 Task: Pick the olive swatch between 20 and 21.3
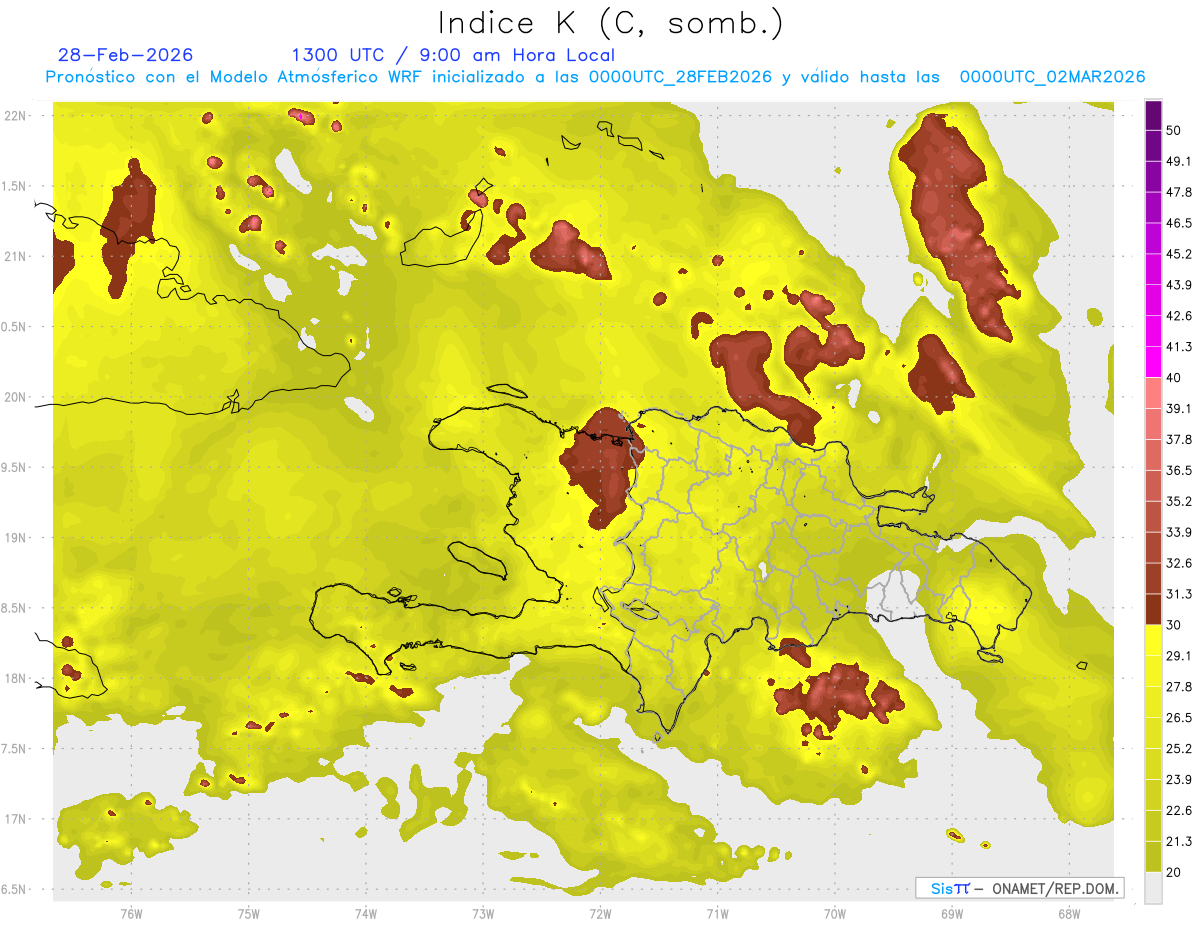click(1153, 857)
